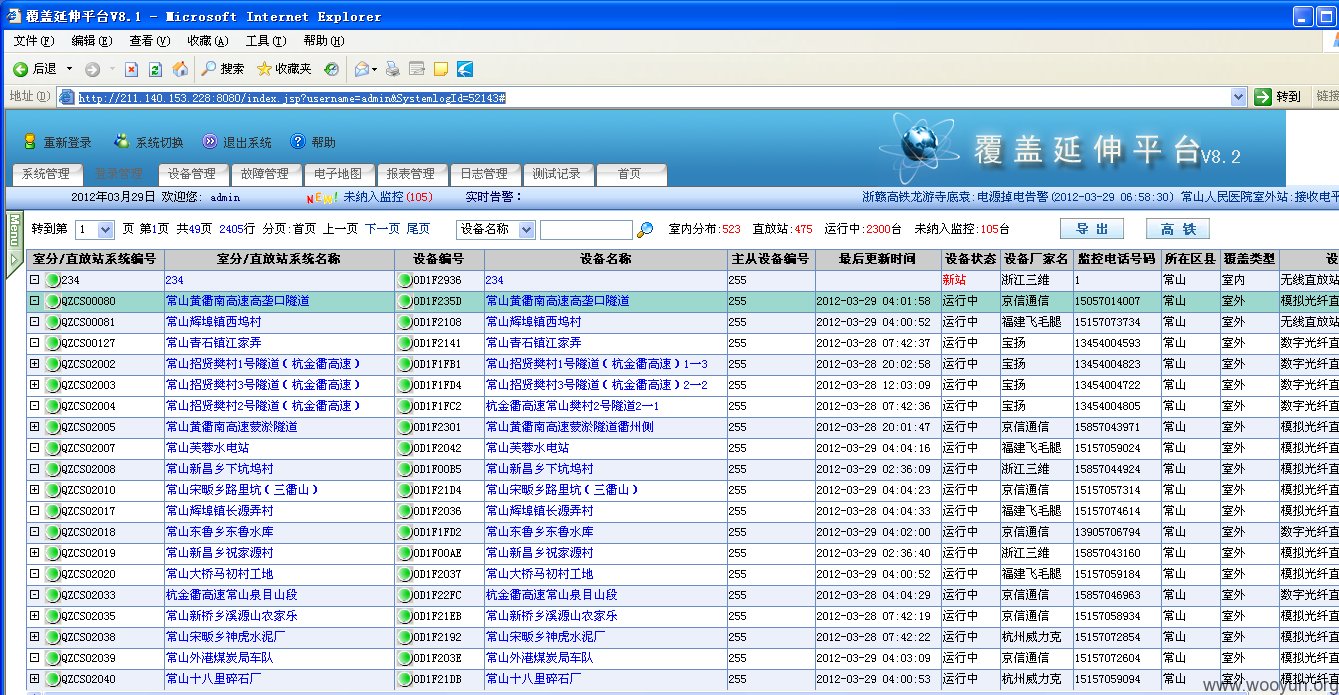Open the 设备名称 search field dropdown
This screenshot has height=695, width=1339.
(x=527, y=229)
